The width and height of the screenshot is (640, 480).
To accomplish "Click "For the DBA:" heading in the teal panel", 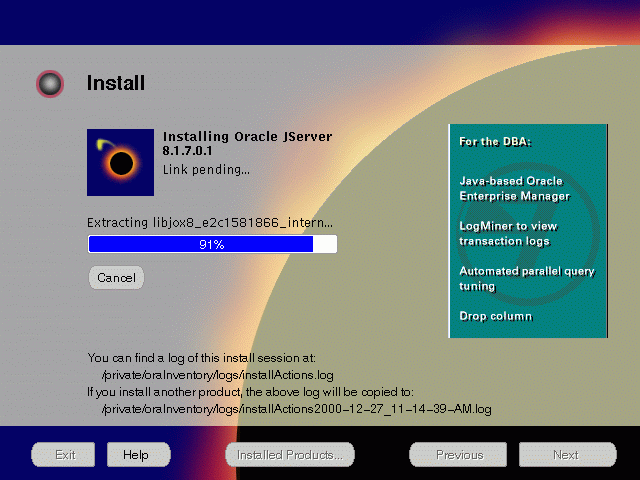I will (x=495, y=142).
